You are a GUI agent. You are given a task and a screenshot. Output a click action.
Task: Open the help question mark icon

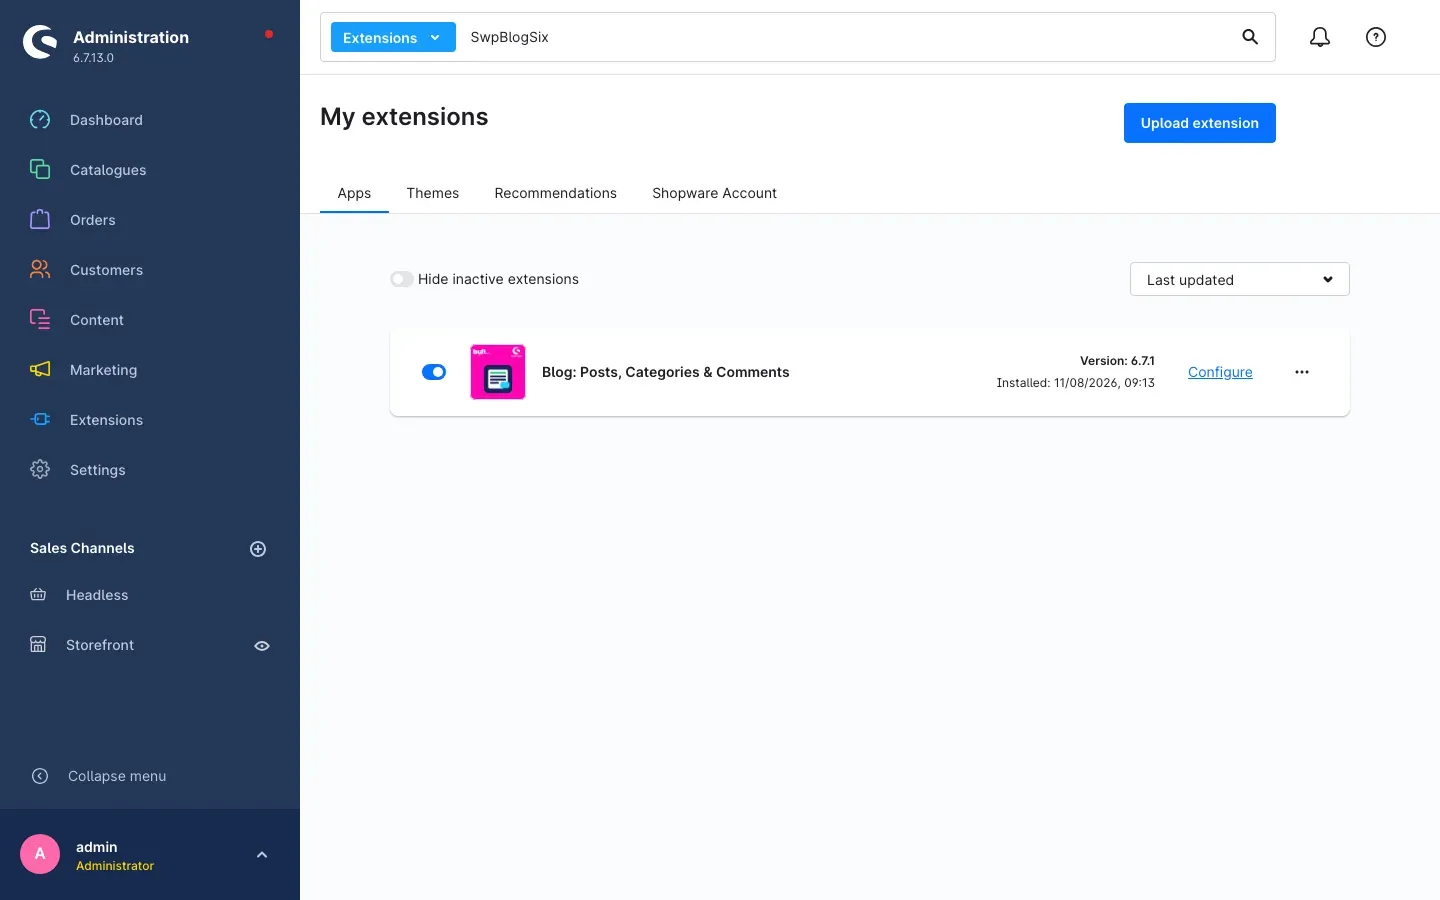tap(1376, 37)
